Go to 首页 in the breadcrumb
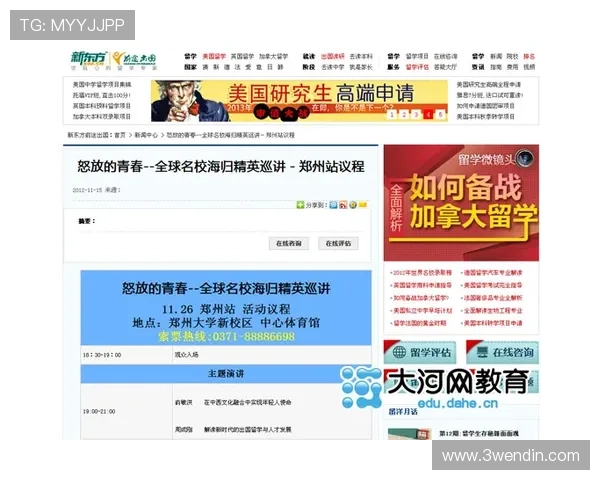This screenshot has width=600, height=480. click(120, 135)
